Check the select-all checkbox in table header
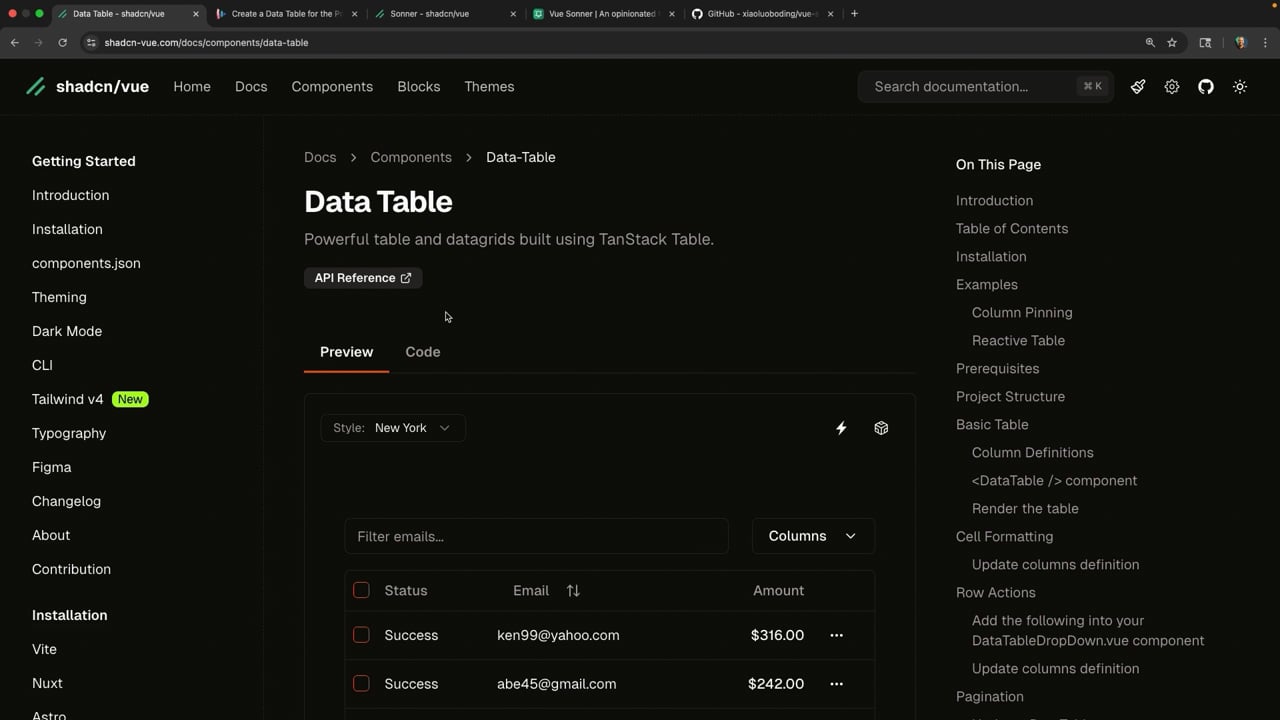This screenshot has width=1280, height=720. pos(361,591)
